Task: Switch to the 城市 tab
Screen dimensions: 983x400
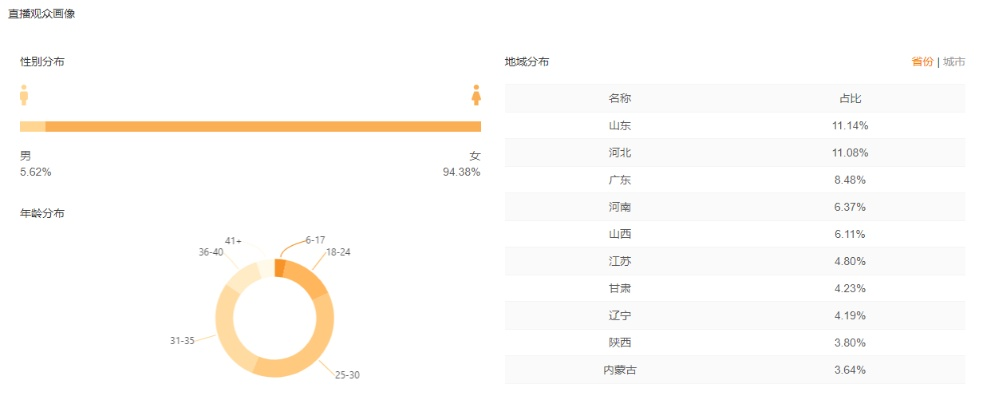Action: (954, 62)
